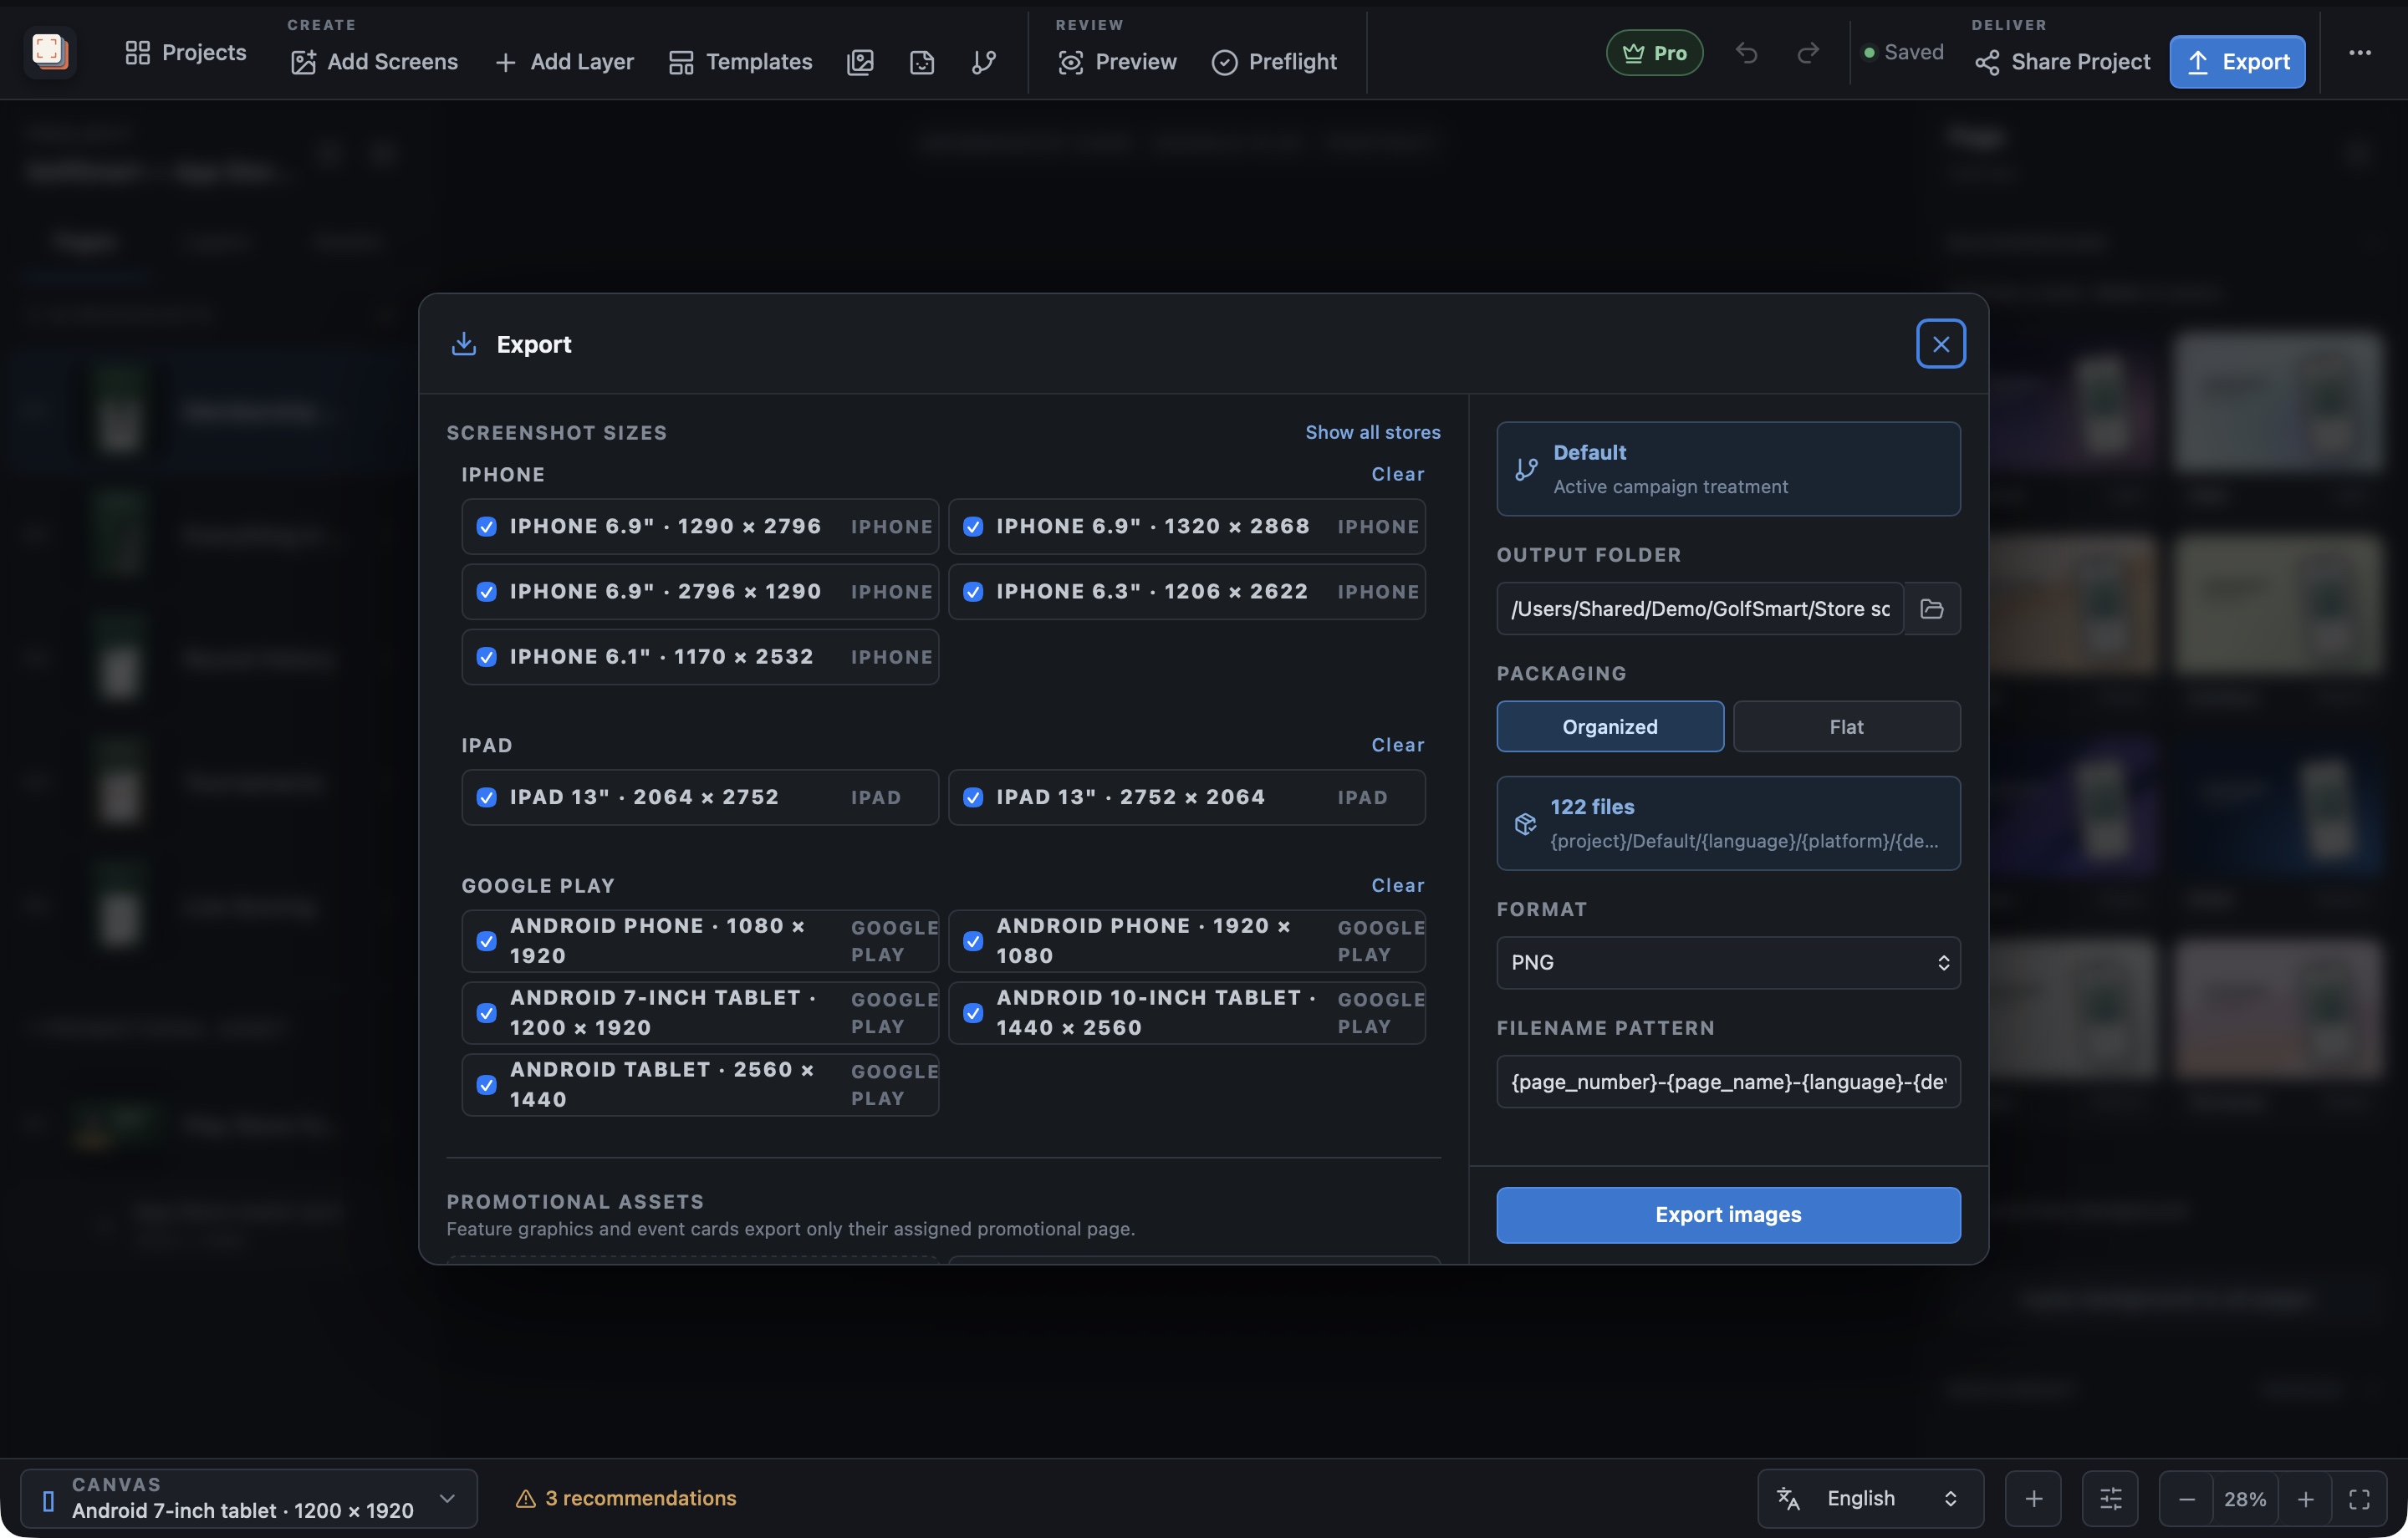
Task: Click the redo arrow icon
Action: coord(1807,52)
